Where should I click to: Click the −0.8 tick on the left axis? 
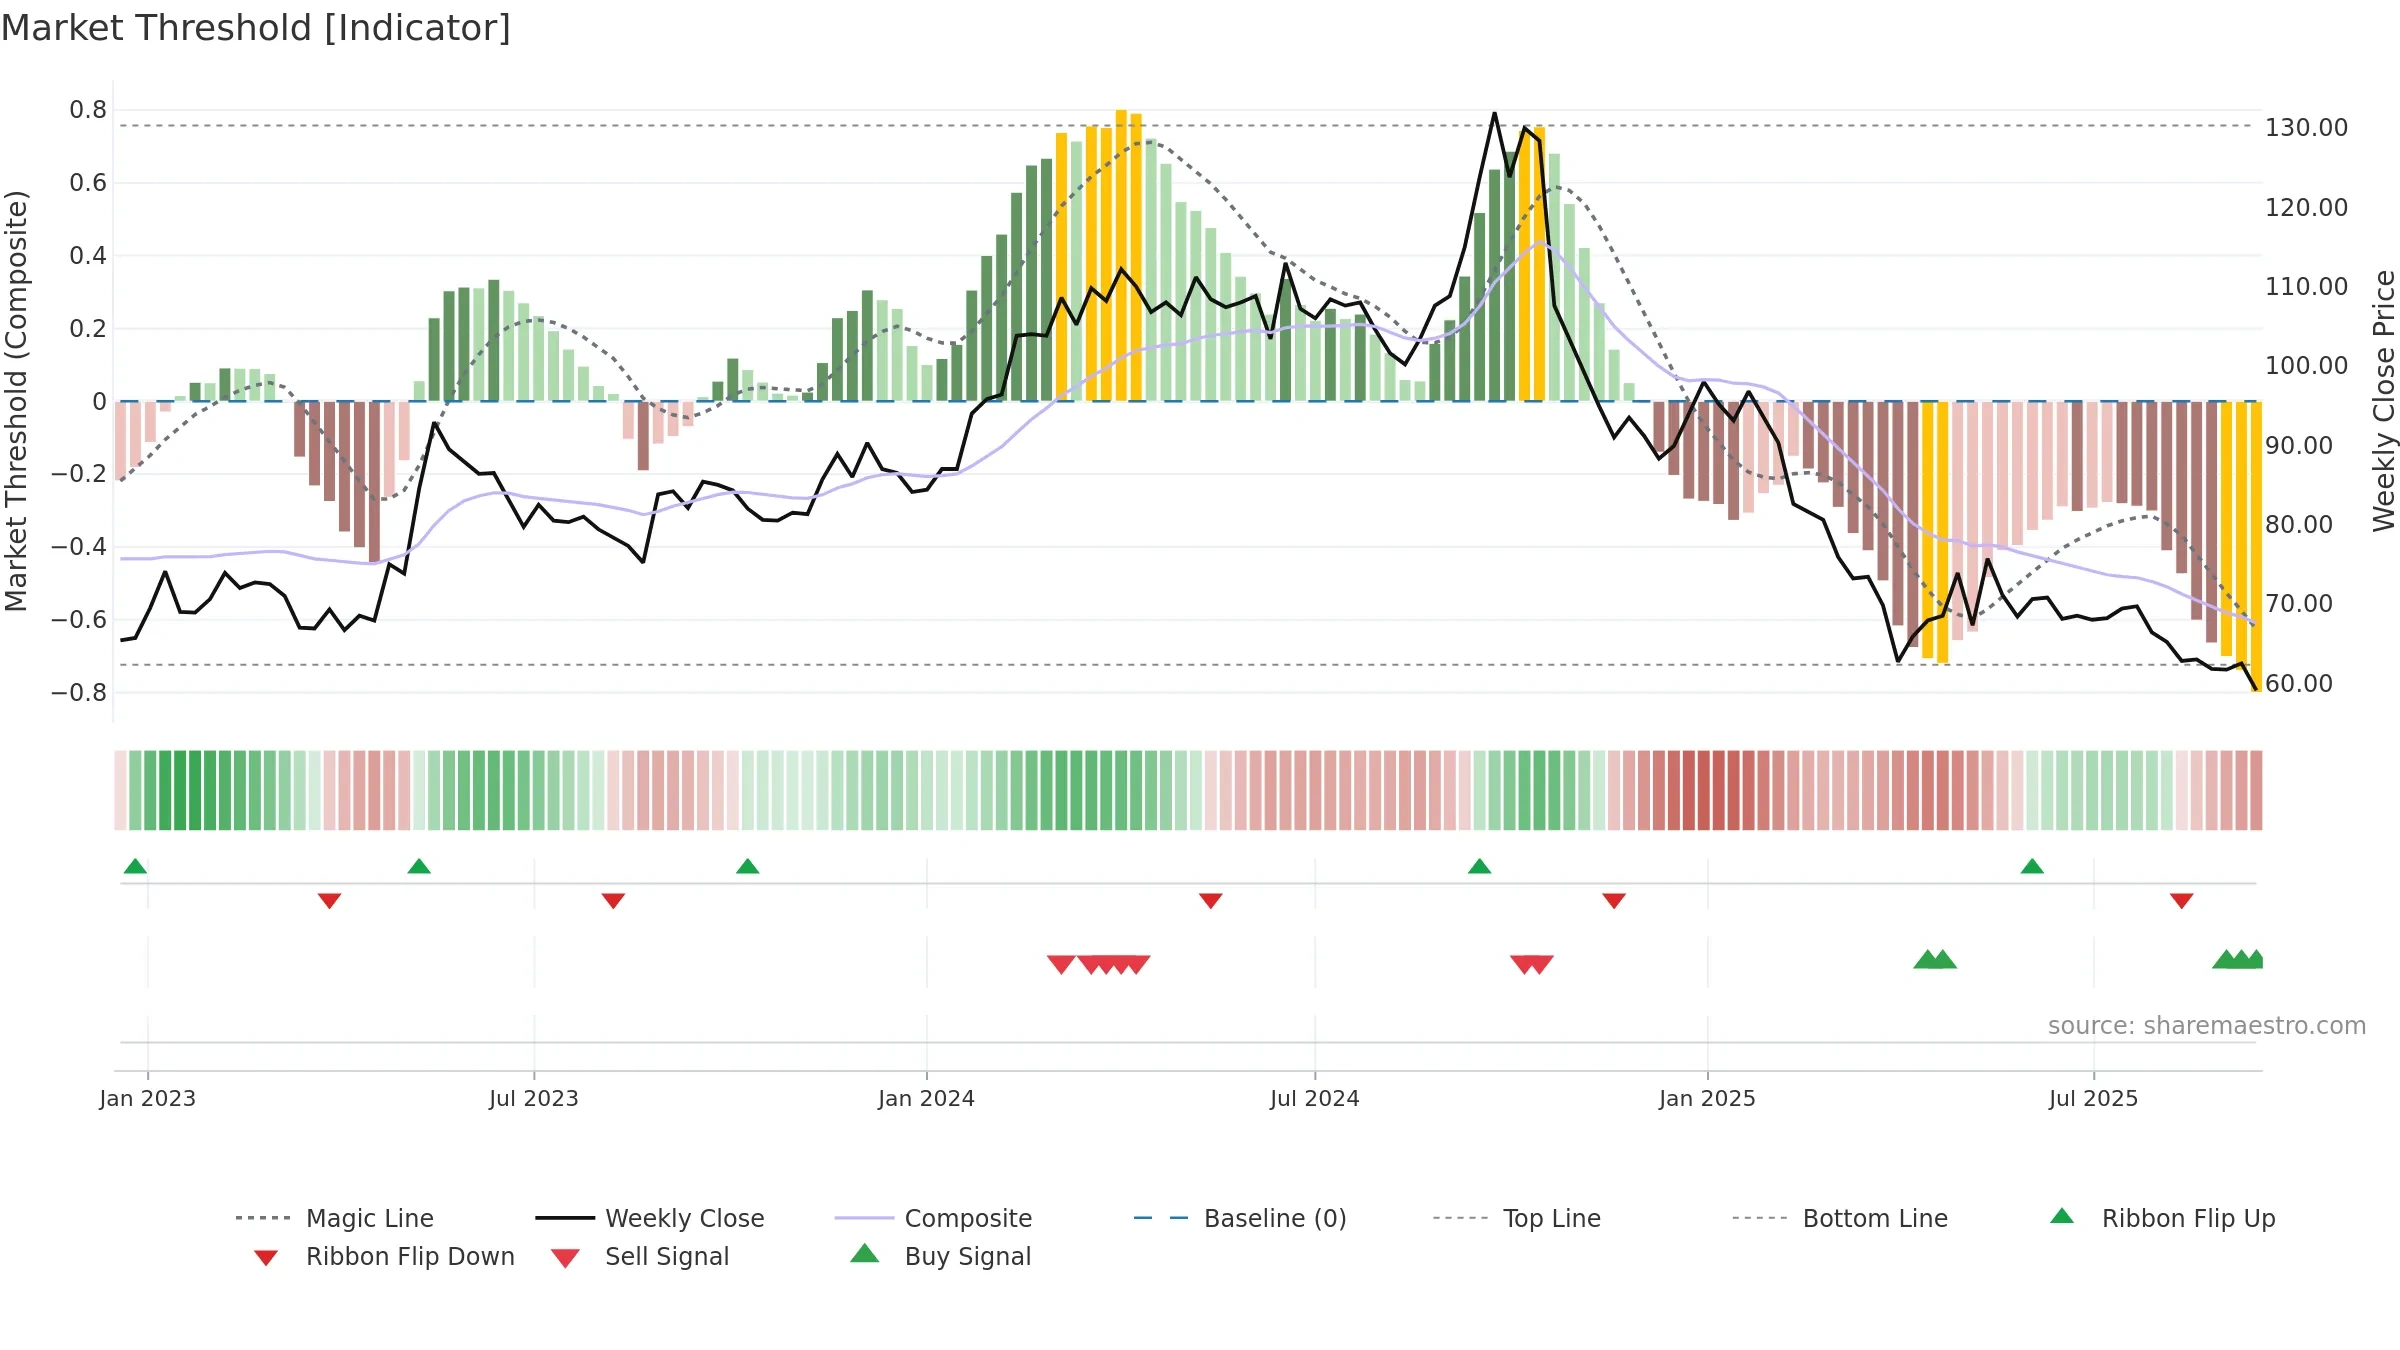coord(79,692)
